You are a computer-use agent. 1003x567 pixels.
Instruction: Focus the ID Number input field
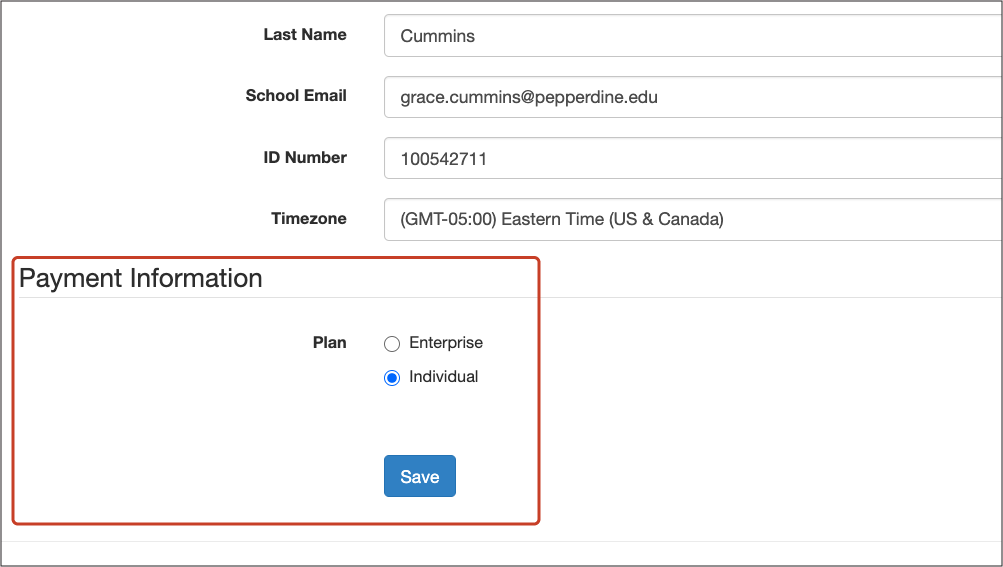693,158
